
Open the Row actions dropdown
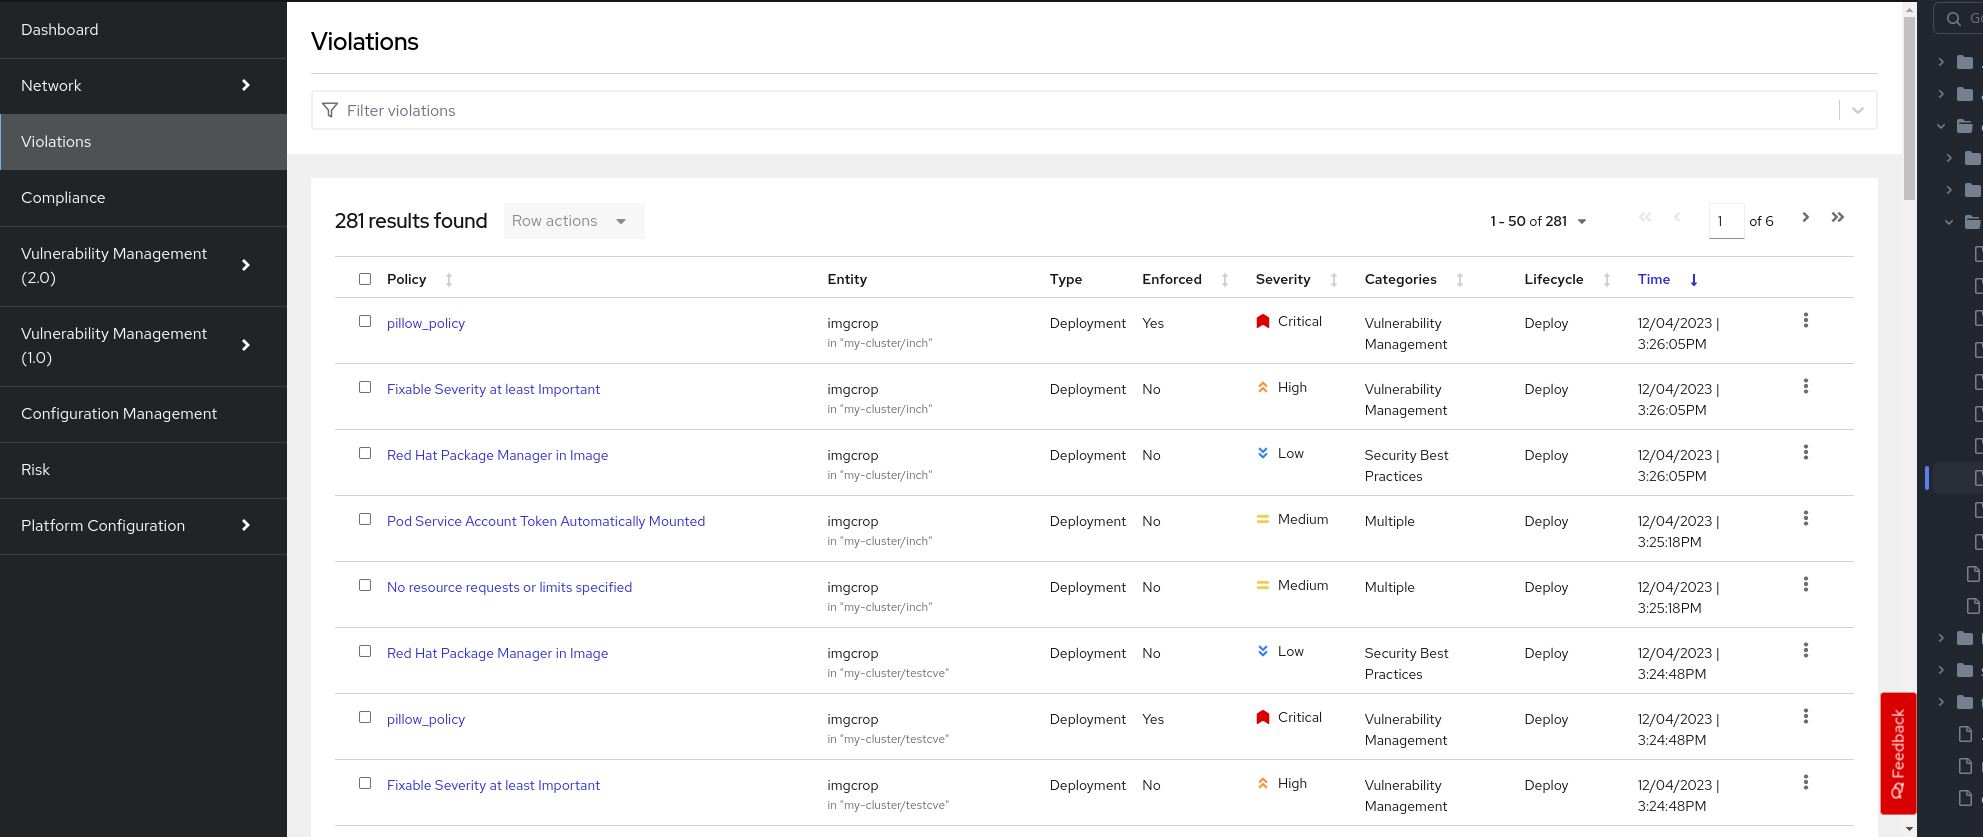click(x=574, y=221)
